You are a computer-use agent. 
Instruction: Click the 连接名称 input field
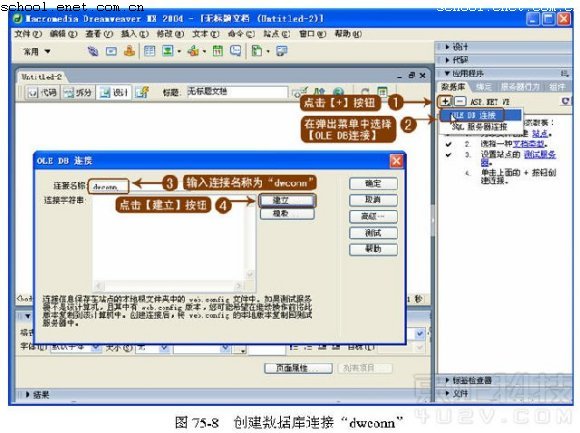(x=108, y=186)
